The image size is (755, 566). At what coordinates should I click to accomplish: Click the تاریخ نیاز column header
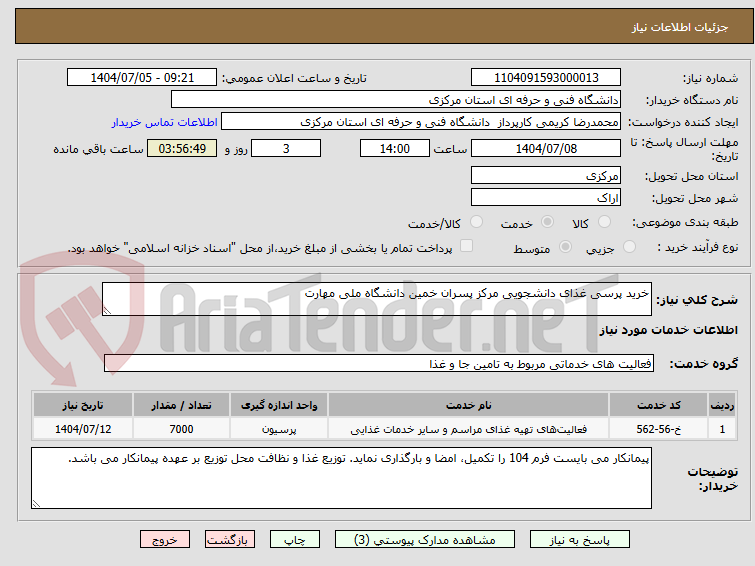coord(83,405)
